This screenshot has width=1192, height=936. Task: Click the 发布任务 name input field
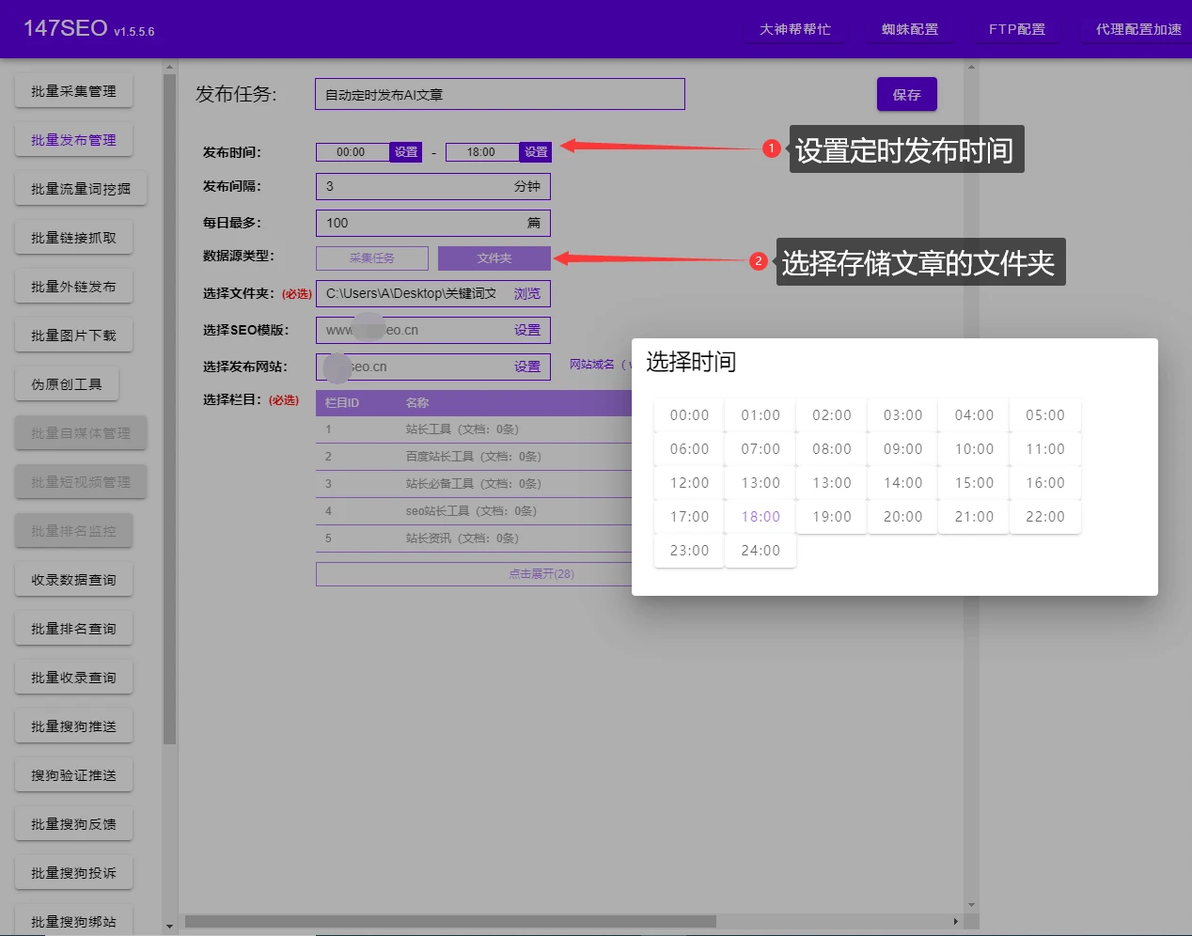(x=499, y=95)
